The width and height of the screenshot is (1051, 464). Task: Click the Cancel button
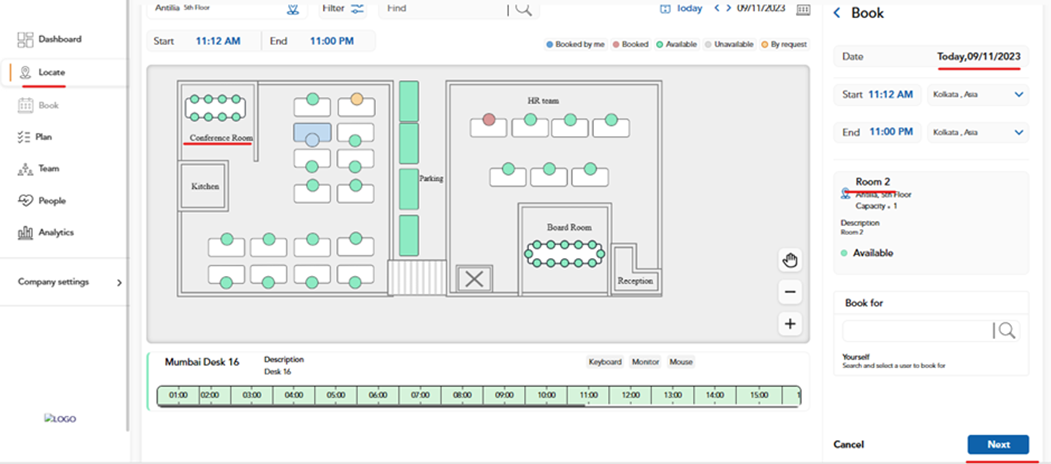[849, 445]
